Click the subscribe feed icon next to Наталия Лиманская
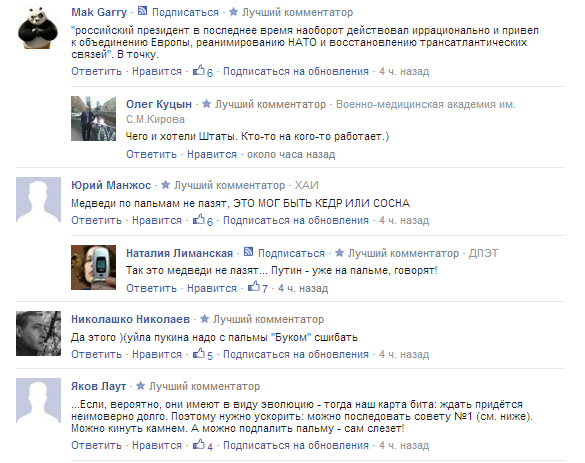Screen dimensions: 585x463 [248, 252]
